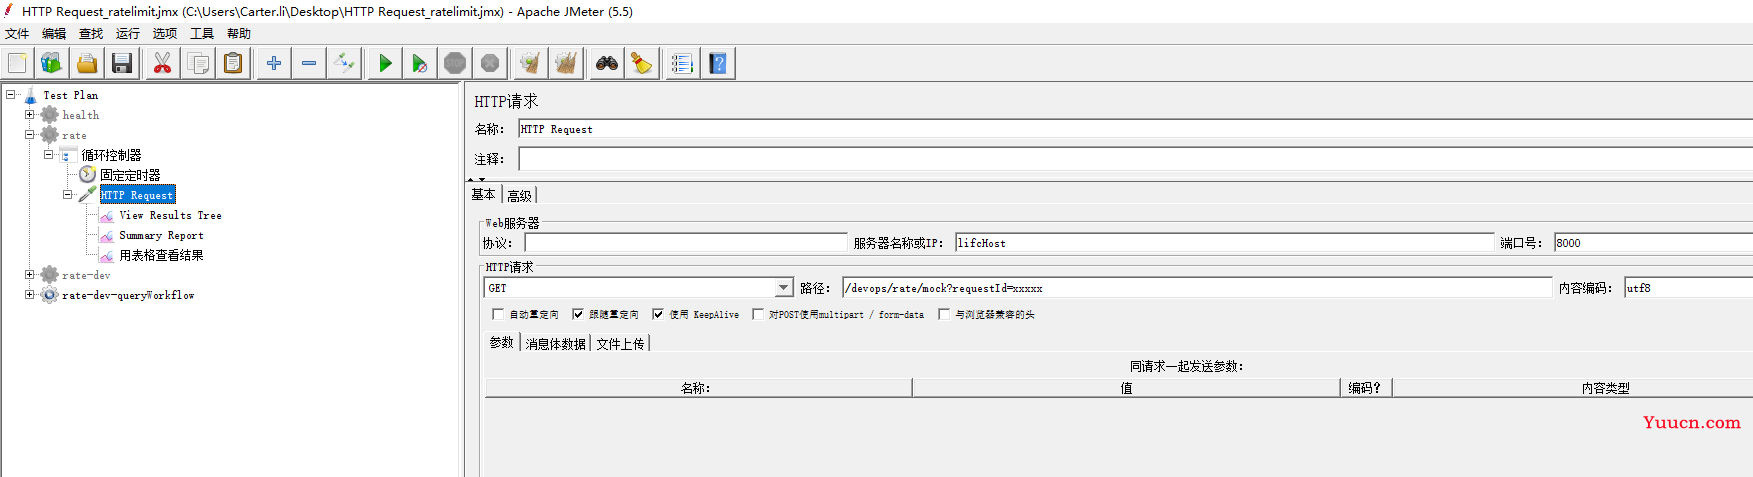Save the test plan with the floppy disk icon
The width and height of the screenshot is (1753, 477).
click(122, 63)
